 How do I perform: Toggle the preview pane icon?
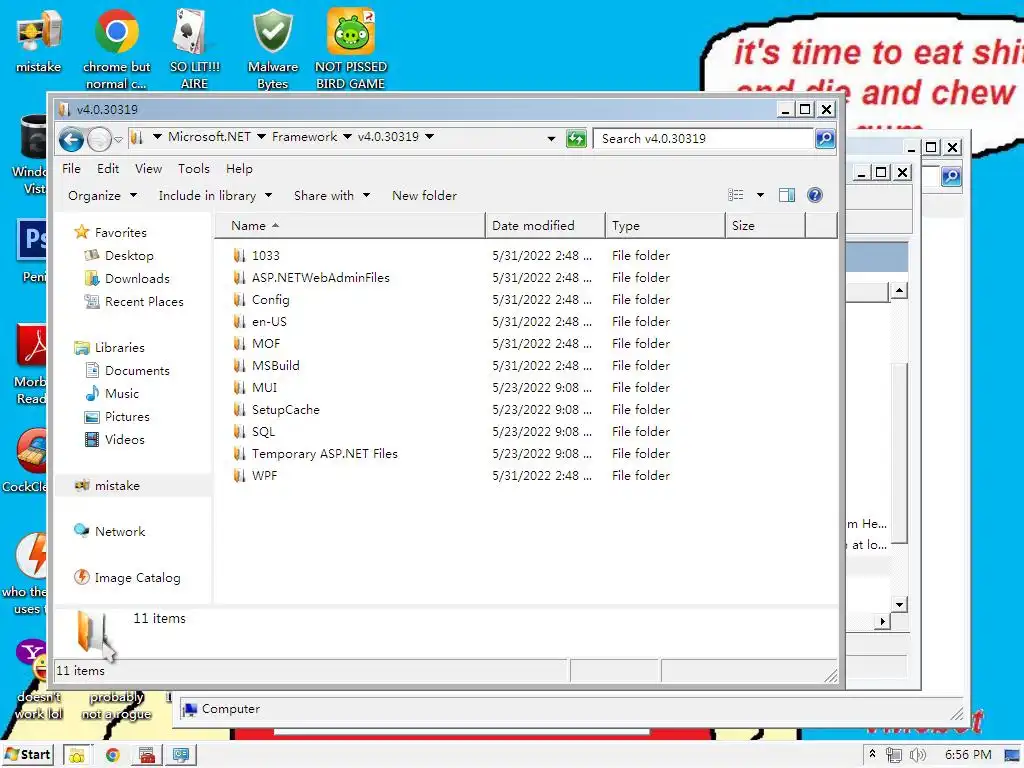click(x=787, y=195)
